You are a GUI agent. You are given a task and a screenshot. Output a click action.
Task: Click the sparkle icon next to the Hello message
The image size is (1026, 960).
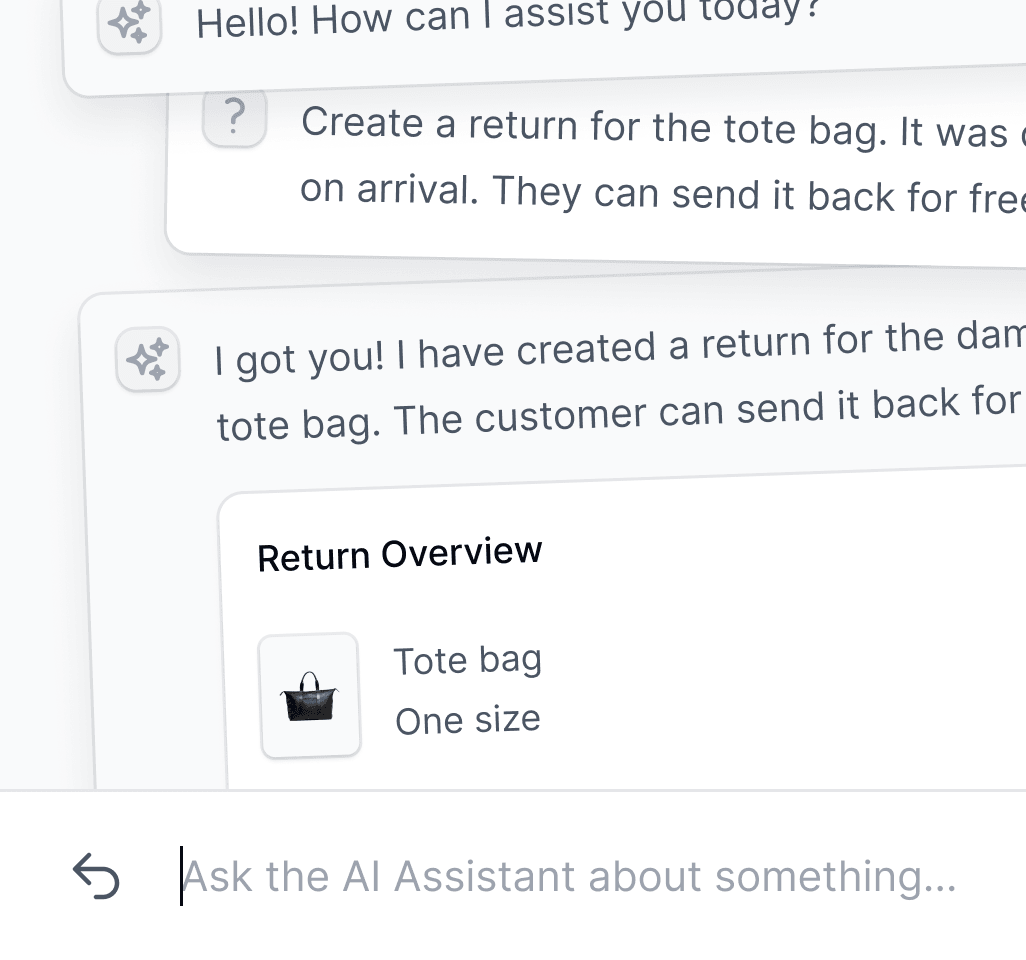point(130,23)
